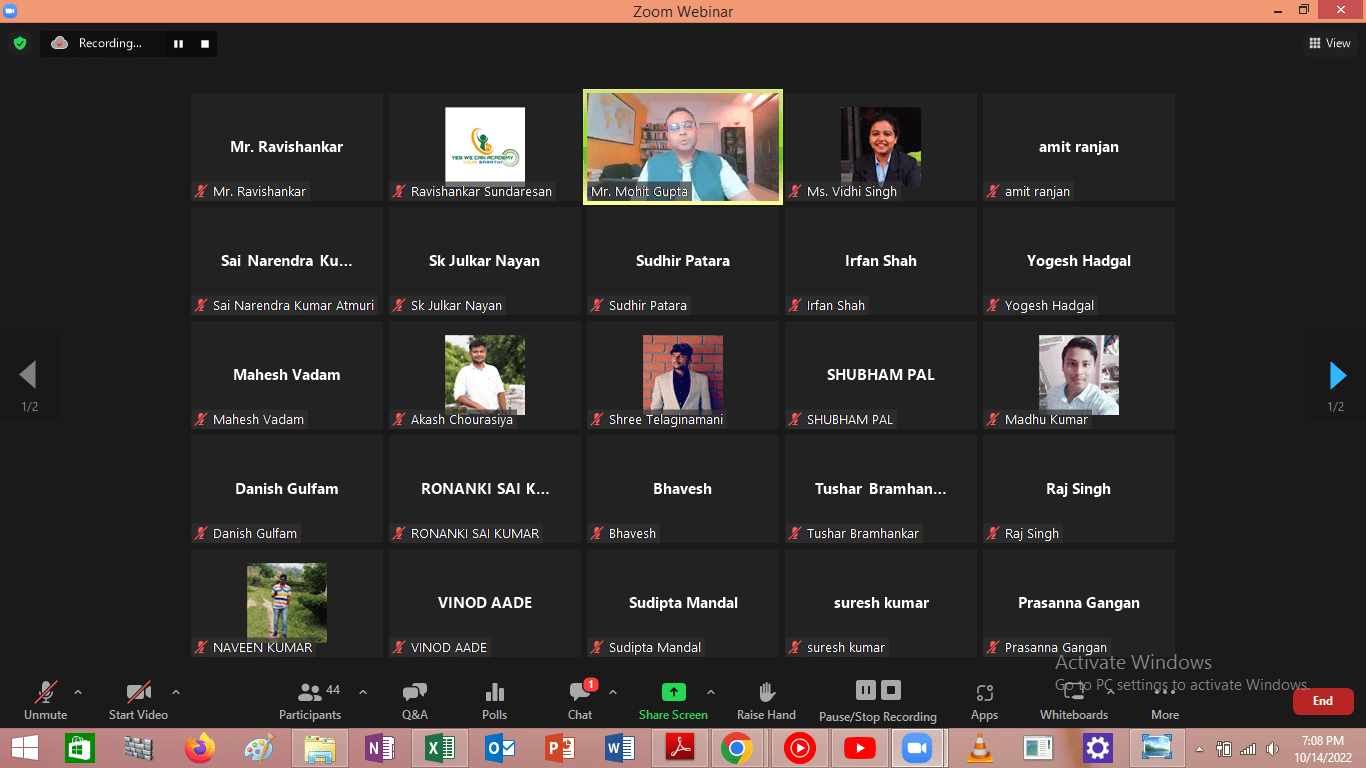Expand video options arrow beside Start Video
This screenshot has height=768, width=1366.
coord(176,692)
